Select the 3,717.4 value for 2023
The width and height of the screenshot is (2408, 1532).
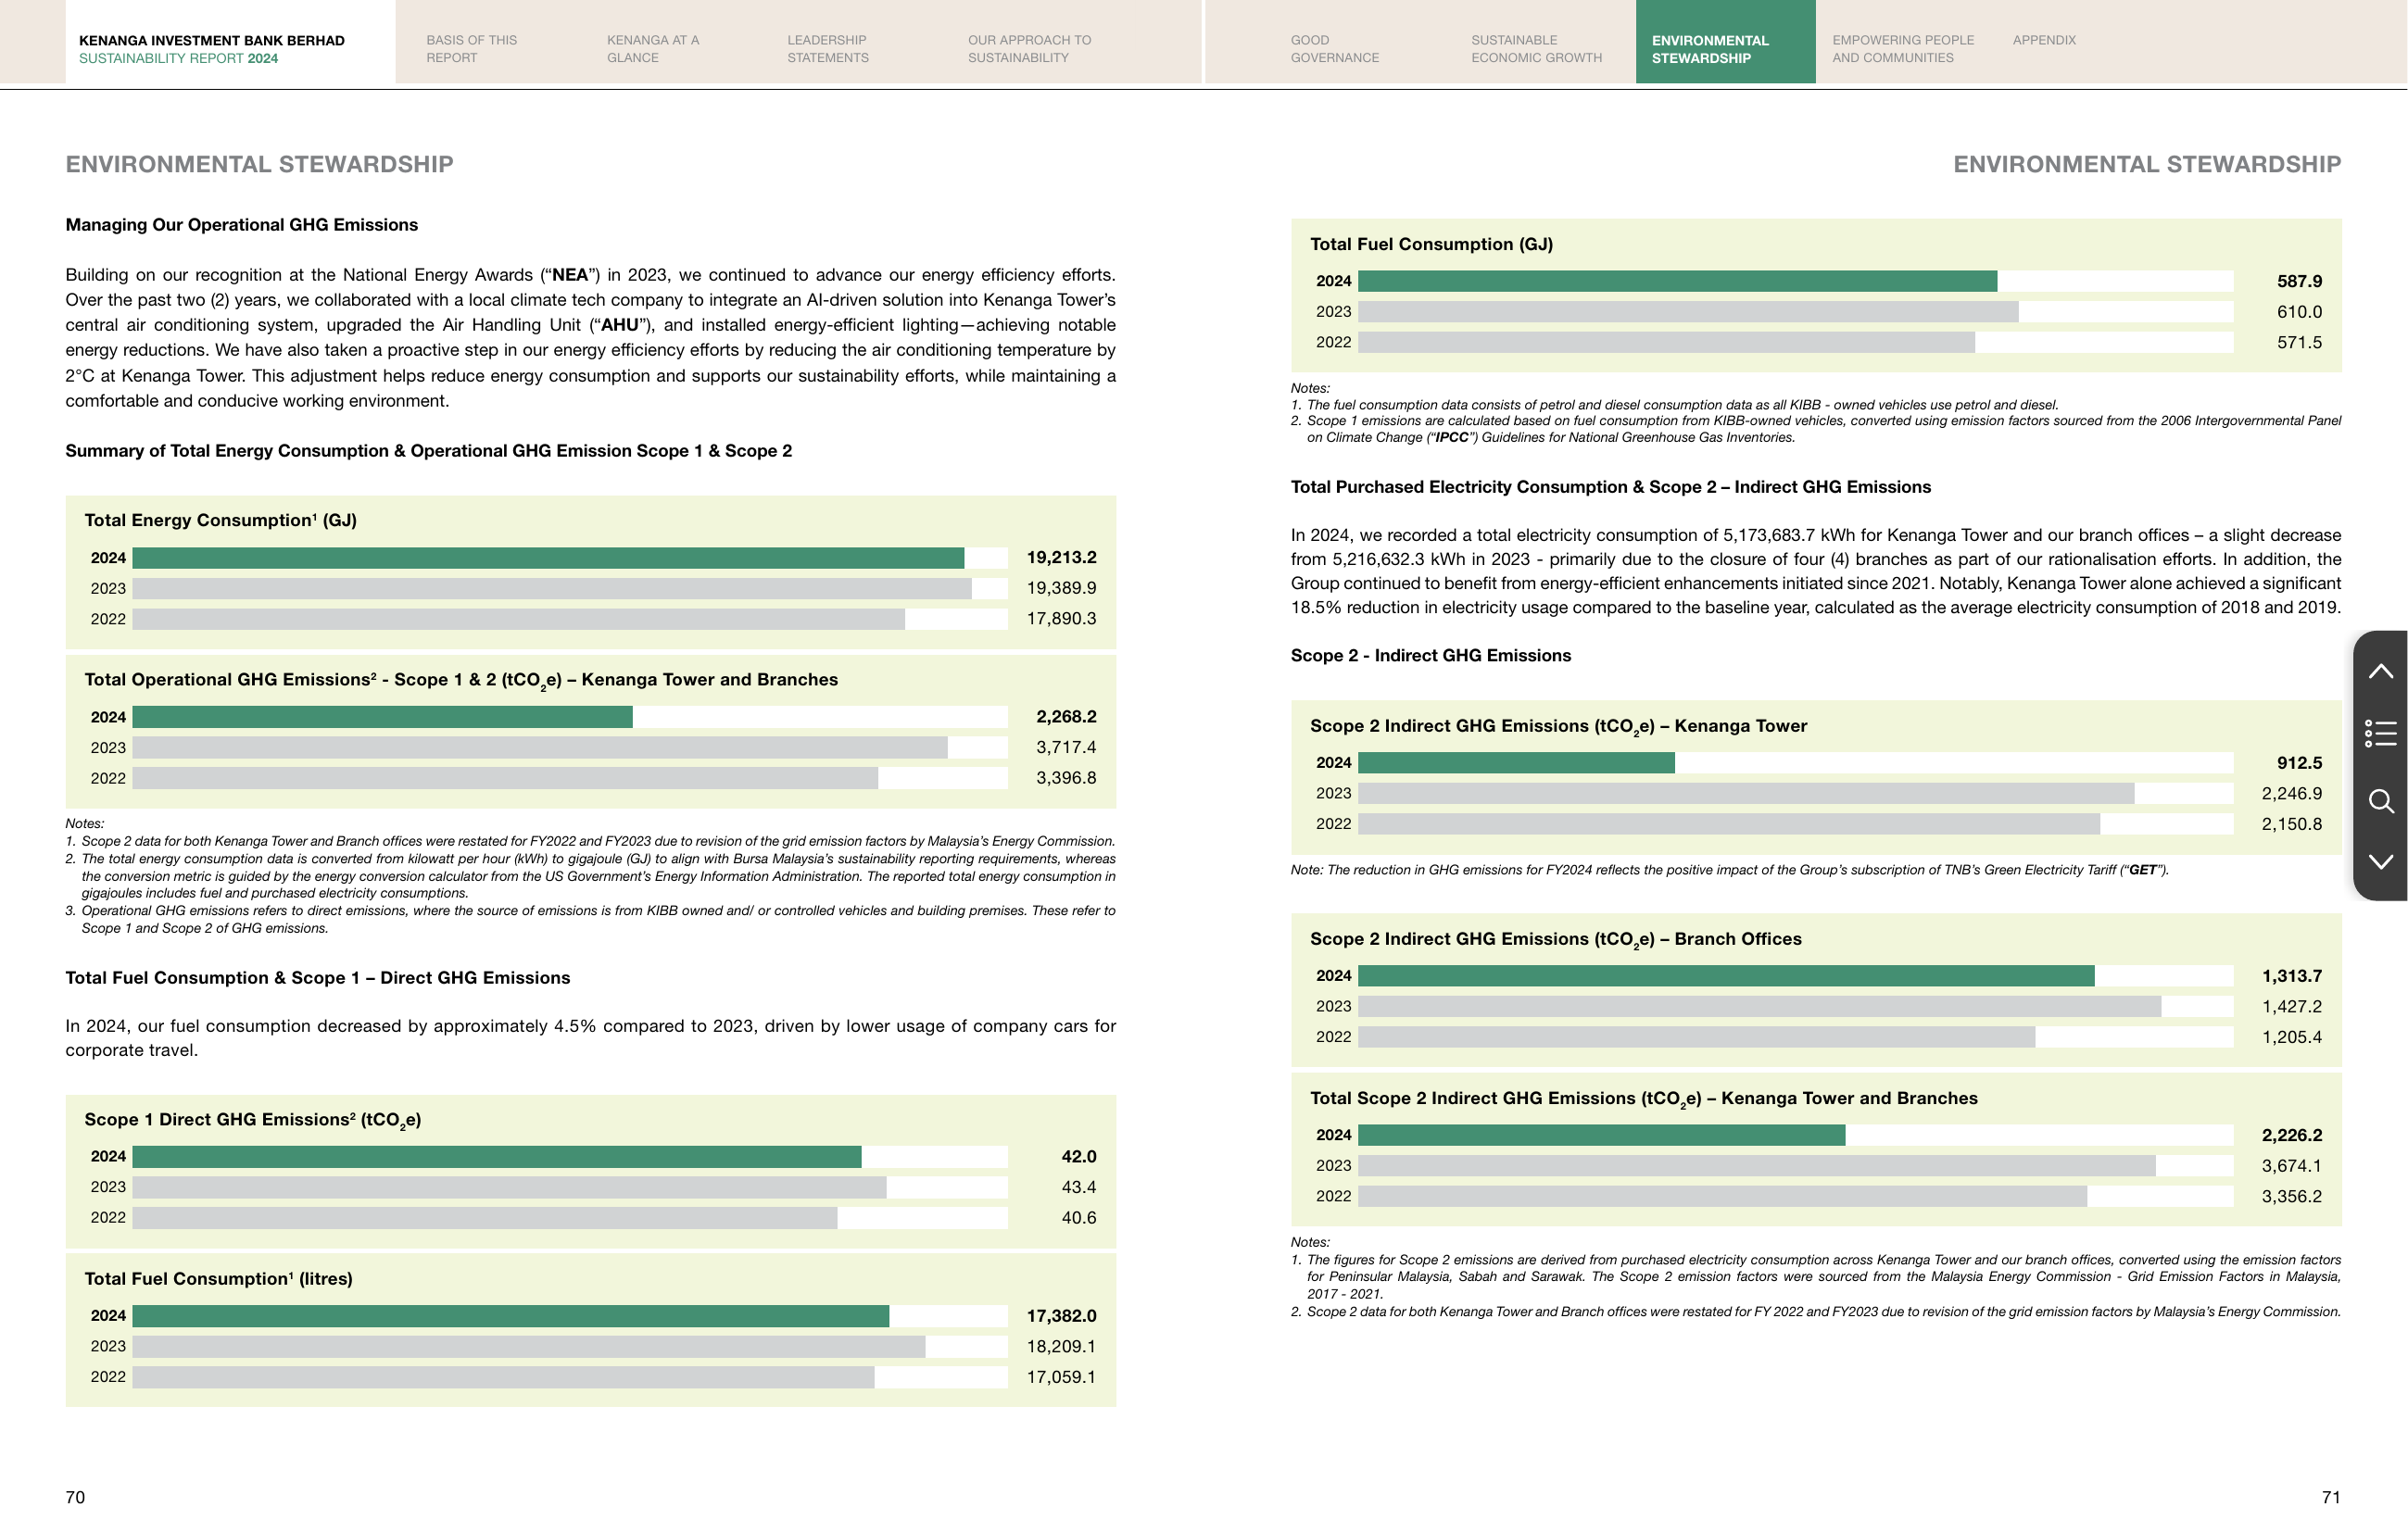coord(1066,748)
